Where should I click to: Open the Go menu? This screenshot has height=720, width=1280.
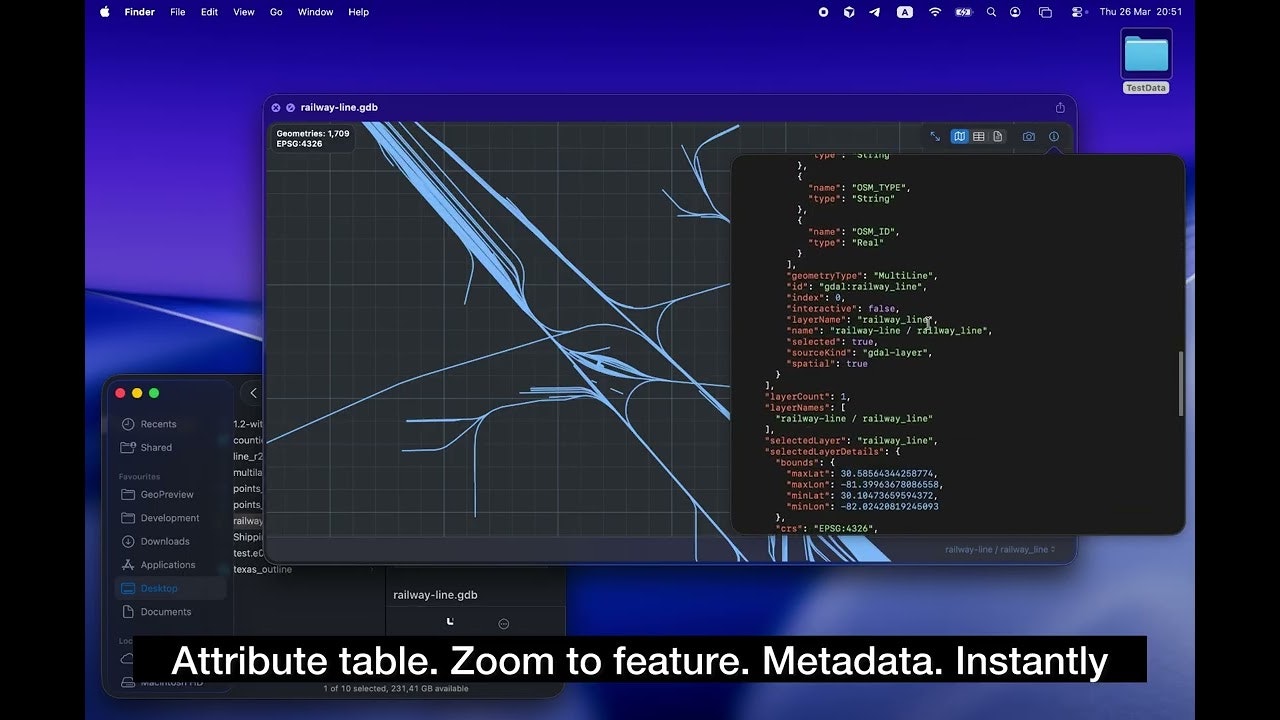pos(276,12)
